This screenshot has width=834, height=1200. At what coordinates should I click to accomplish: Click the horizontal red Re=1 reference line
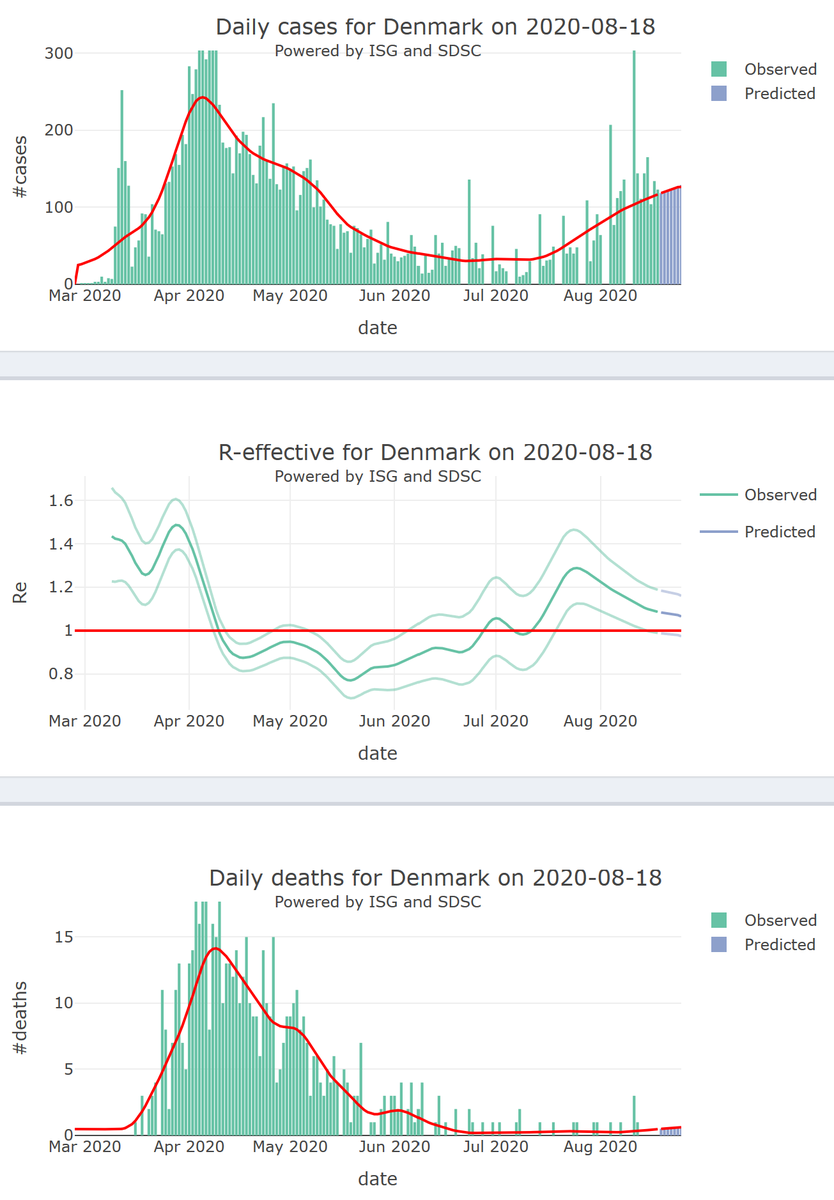pyautogui.click(x=378, y=630)
